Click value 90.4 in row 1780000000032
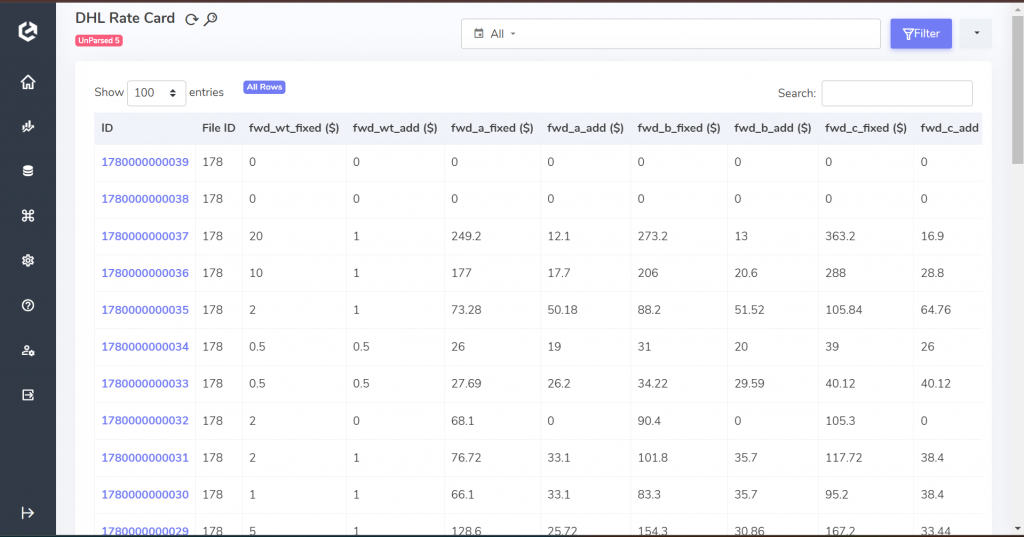Screen dimensions: 1024x537 point(649,421)
